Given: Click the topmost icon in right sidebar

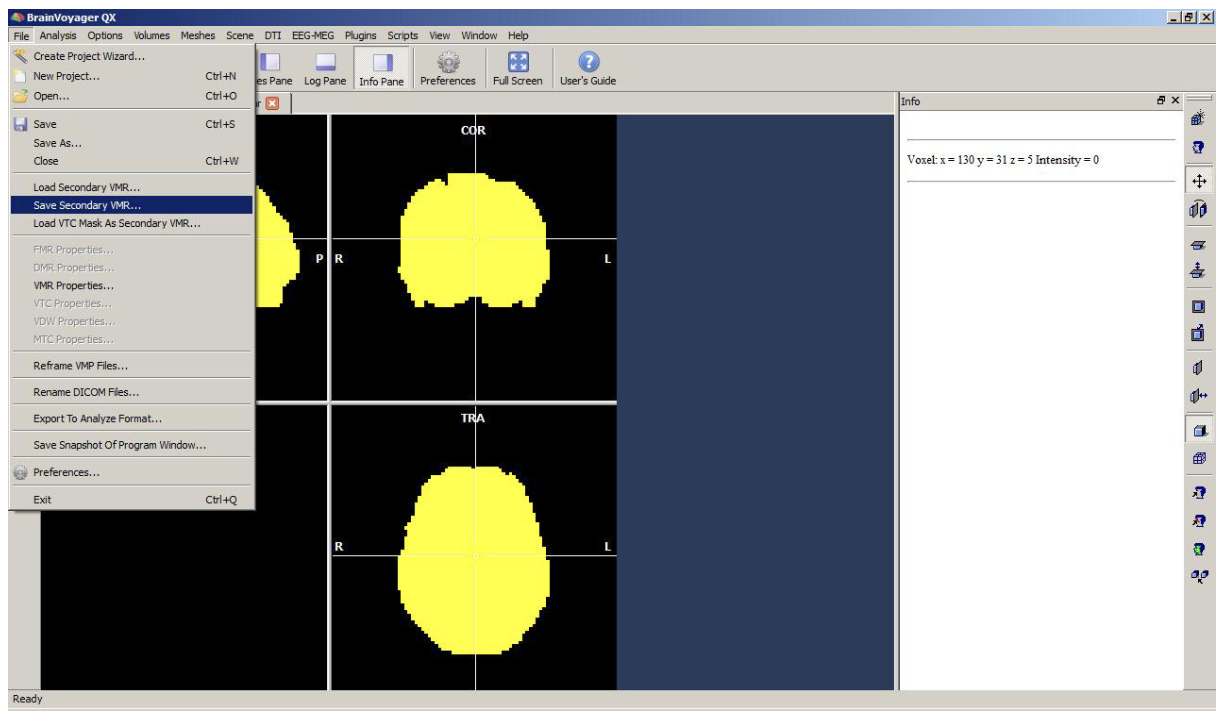Looking at the screenshot, I should click(x=1198, y=119).
